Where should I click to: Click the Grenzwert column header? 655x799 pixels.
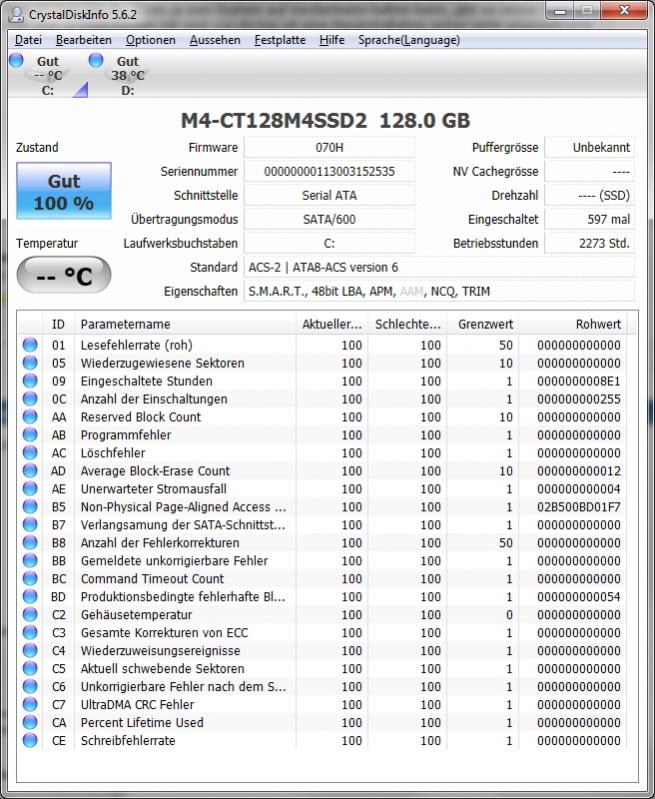click(x=483, y=324)
